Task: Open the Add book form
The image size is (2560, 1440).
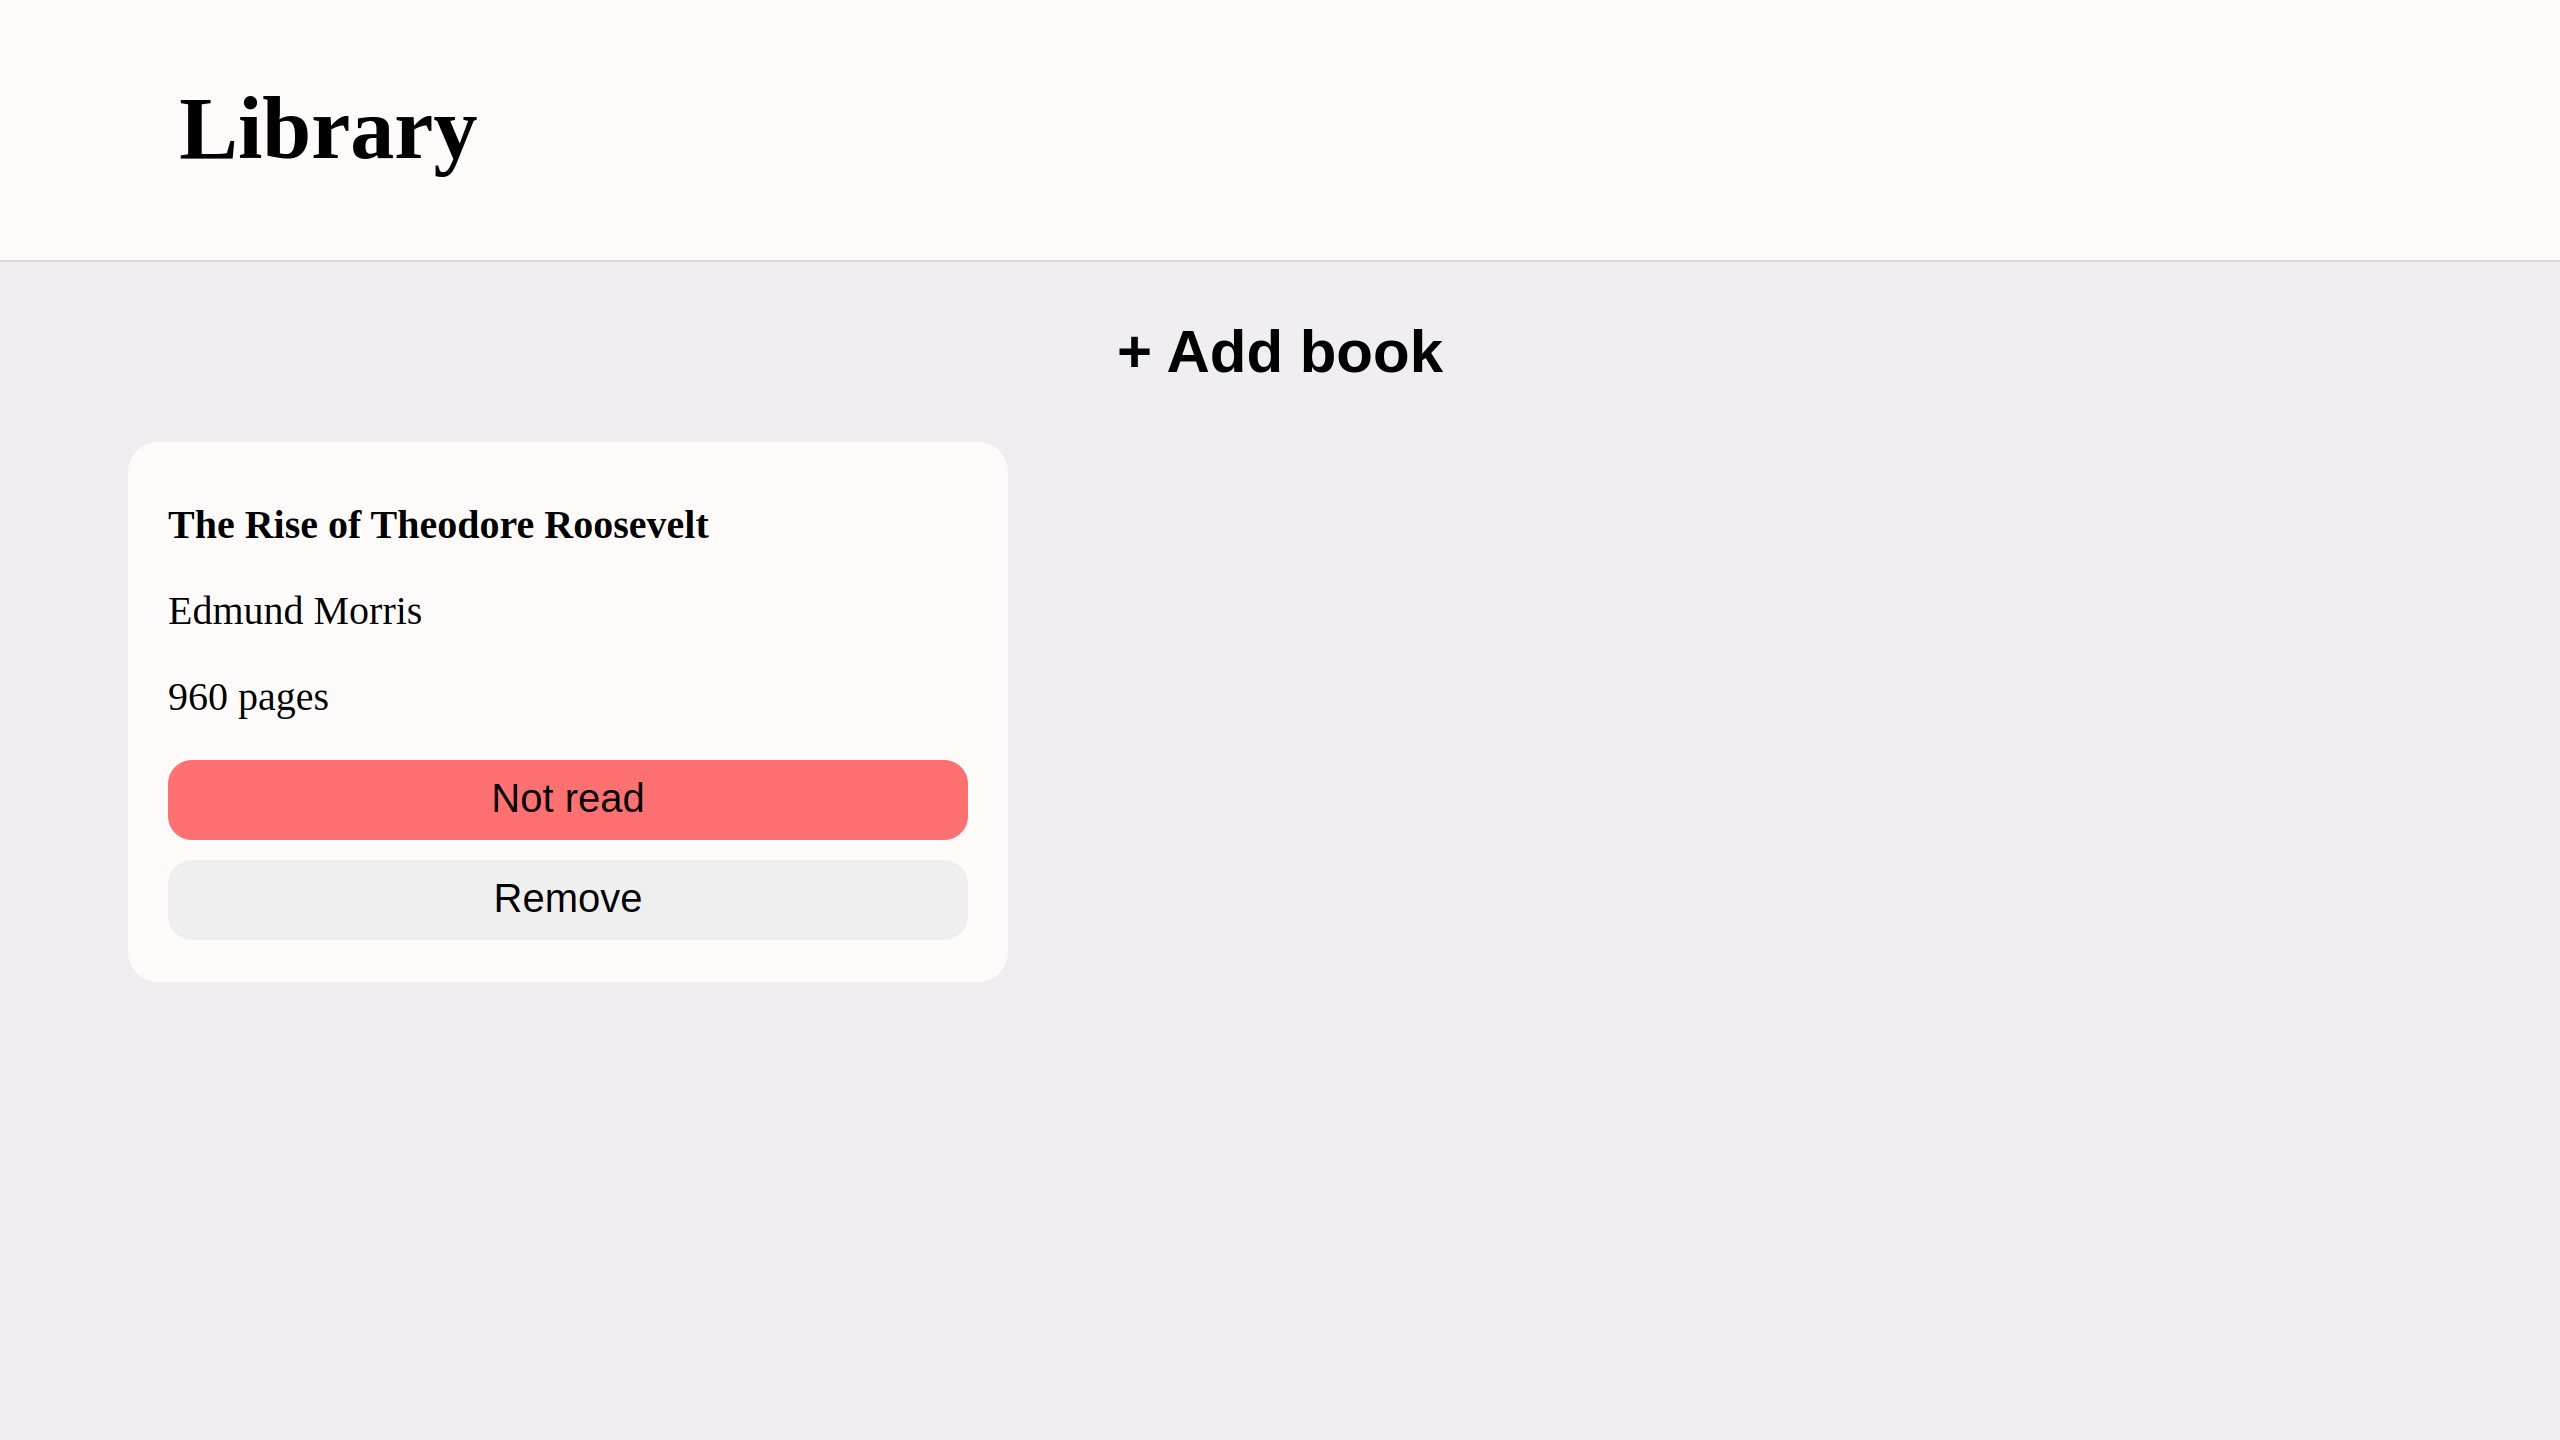Action: tap(1280, 352)
